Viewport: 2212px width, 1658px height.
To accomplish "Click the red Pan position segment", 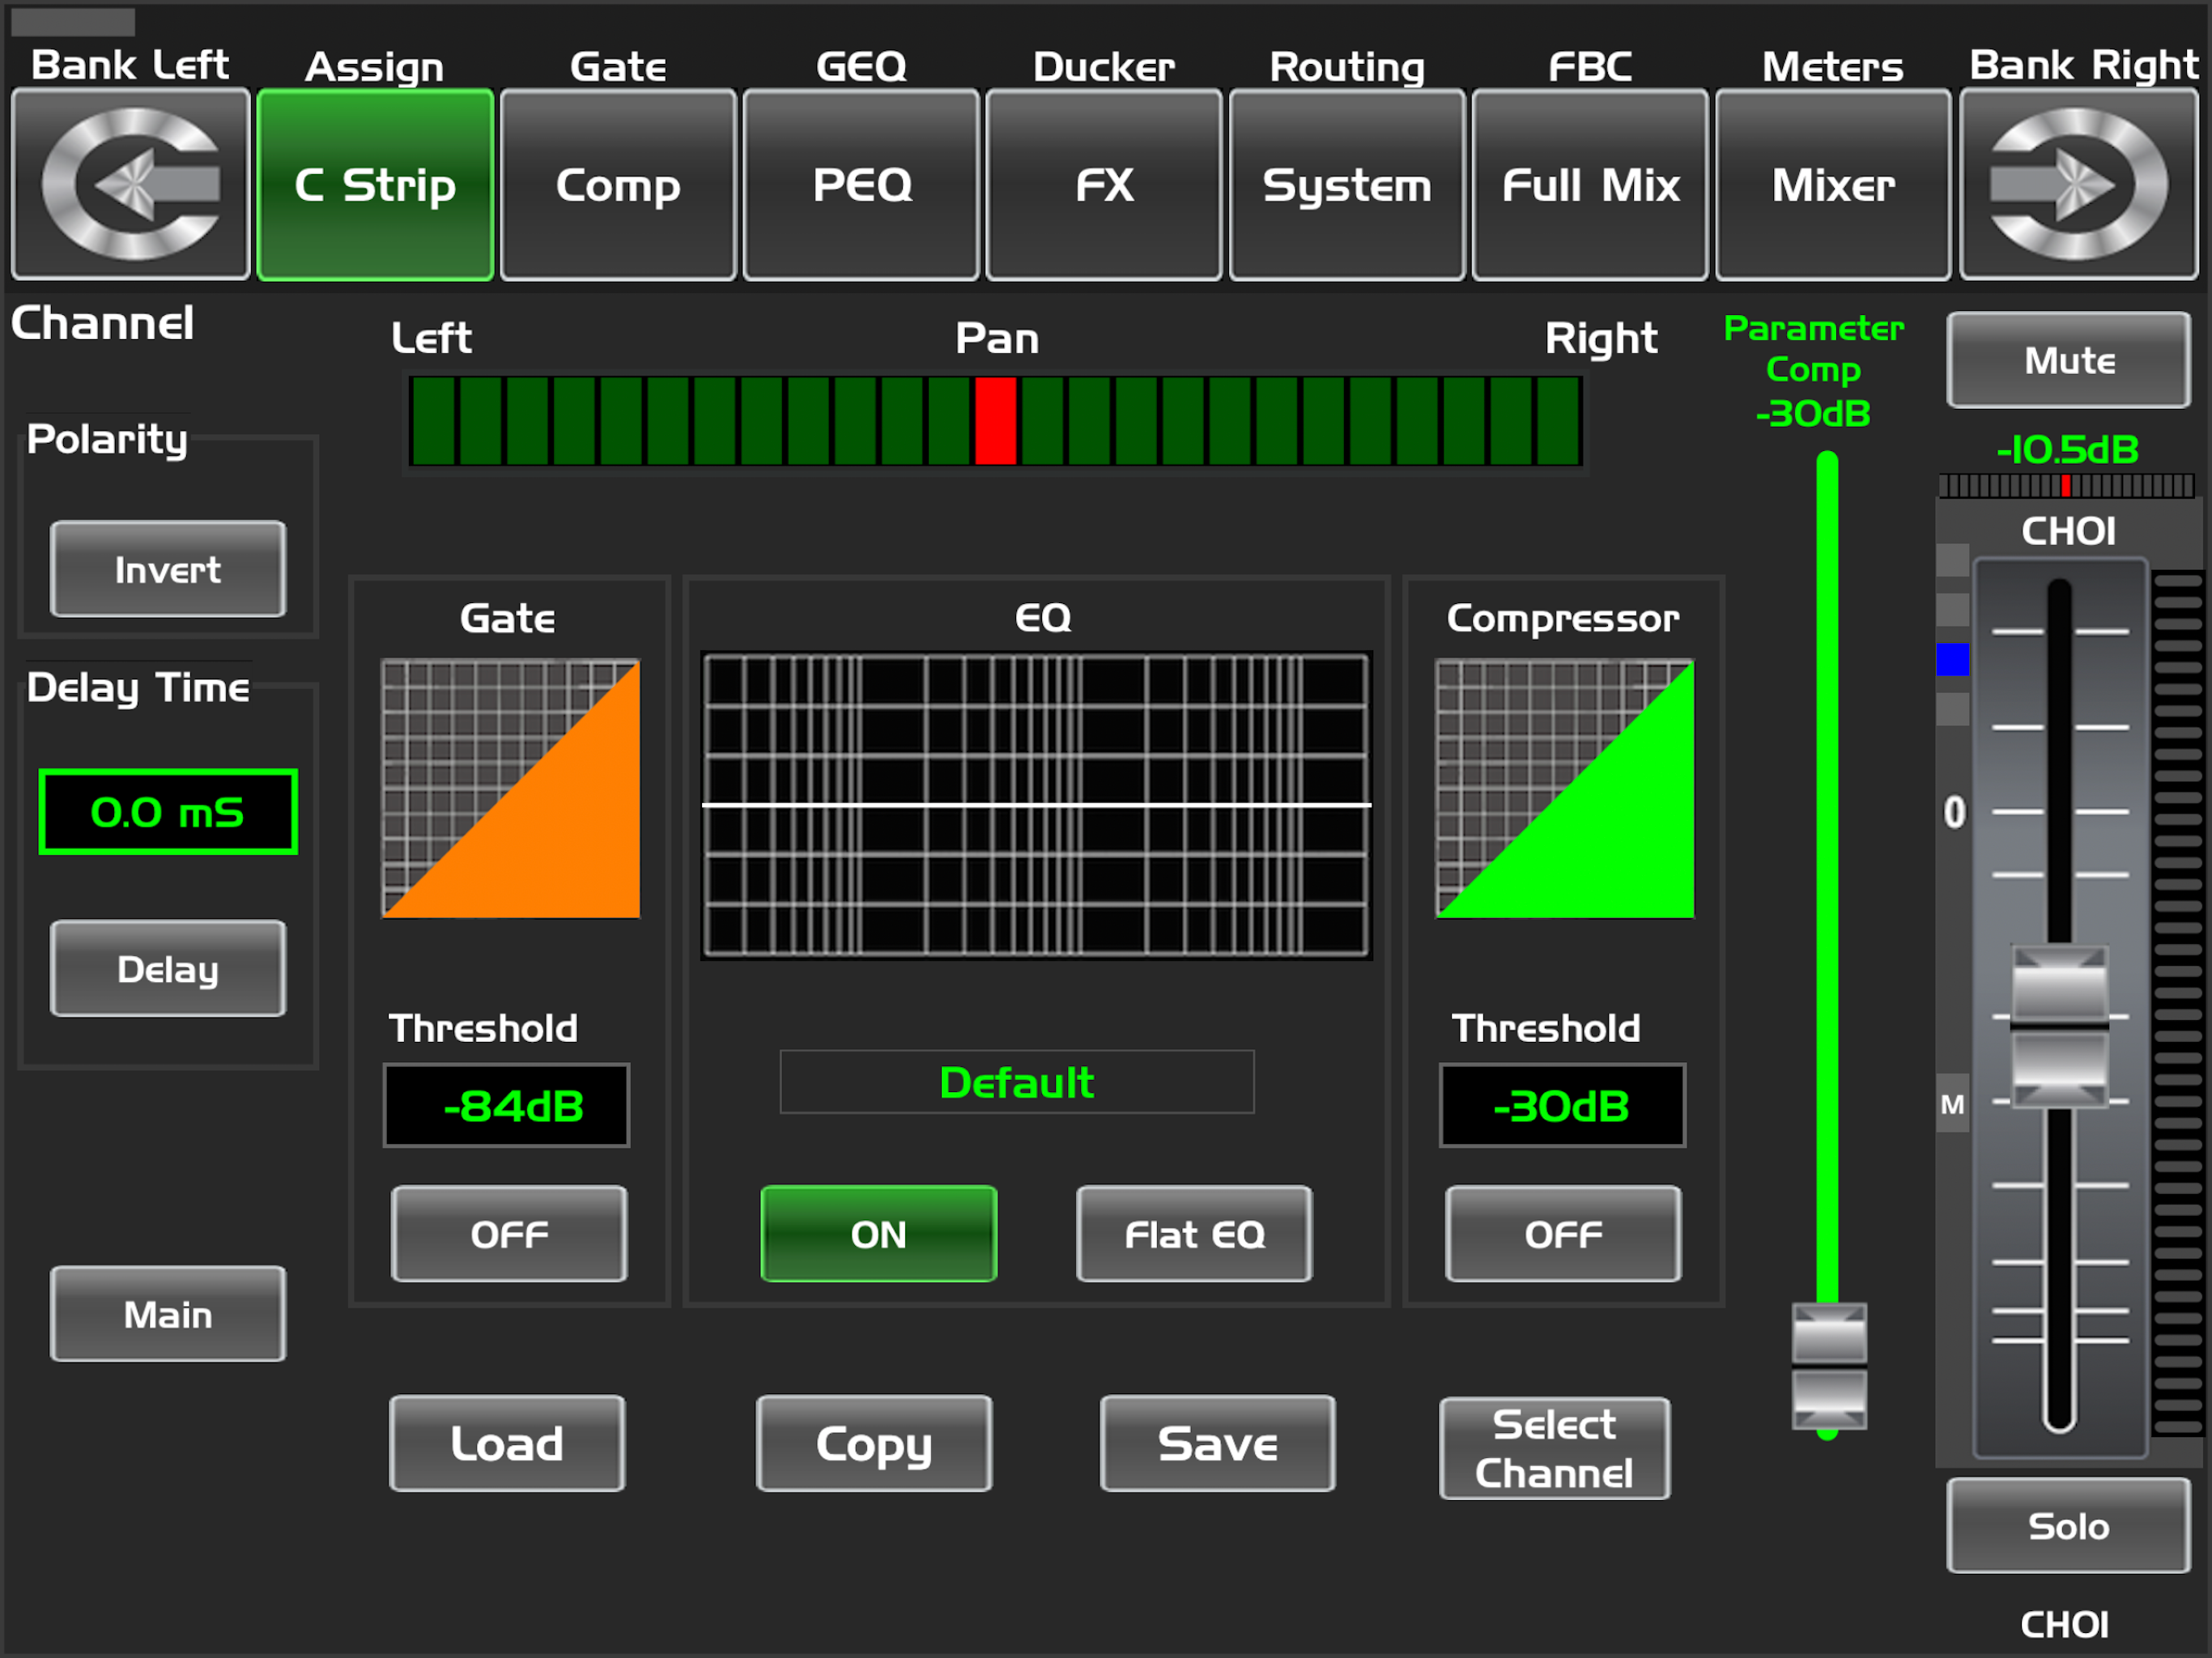I will coord(995,421).
